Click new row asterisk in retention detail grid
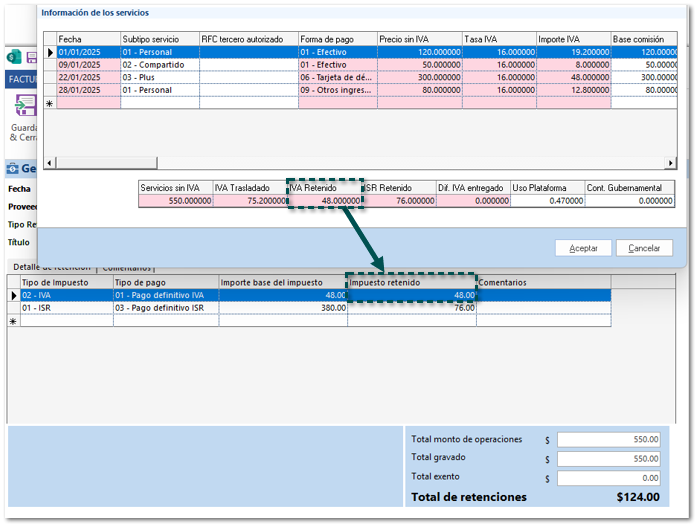This screenshot has height=527, width=698. coord(13,321)
